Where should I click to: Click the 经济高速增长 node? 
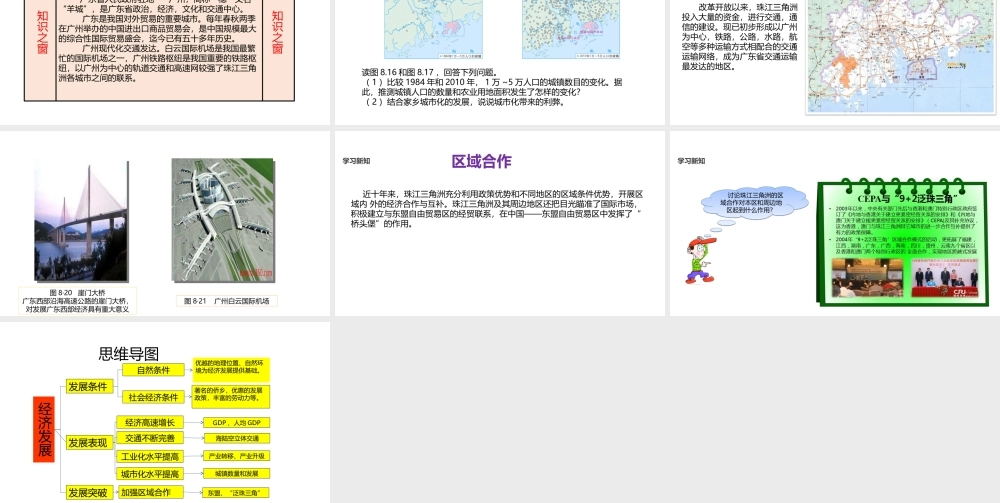coord(150,422)
